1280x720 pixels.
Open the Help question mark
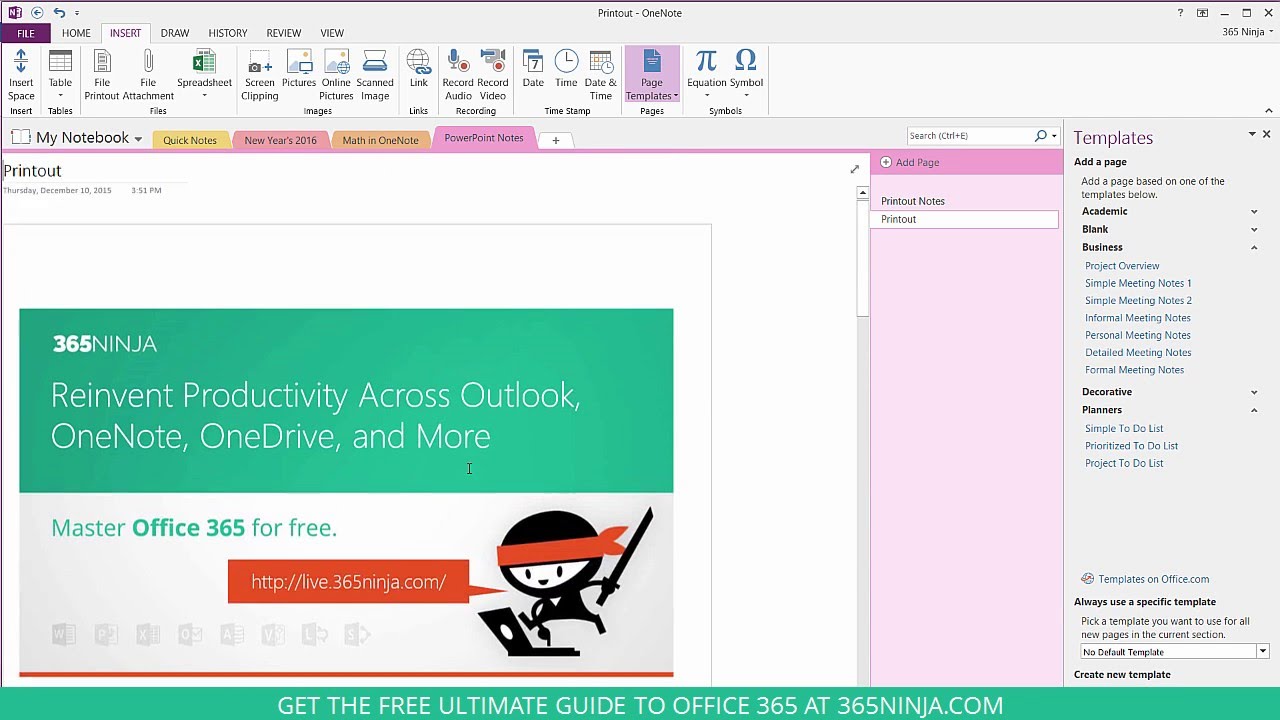(1180, 13)
